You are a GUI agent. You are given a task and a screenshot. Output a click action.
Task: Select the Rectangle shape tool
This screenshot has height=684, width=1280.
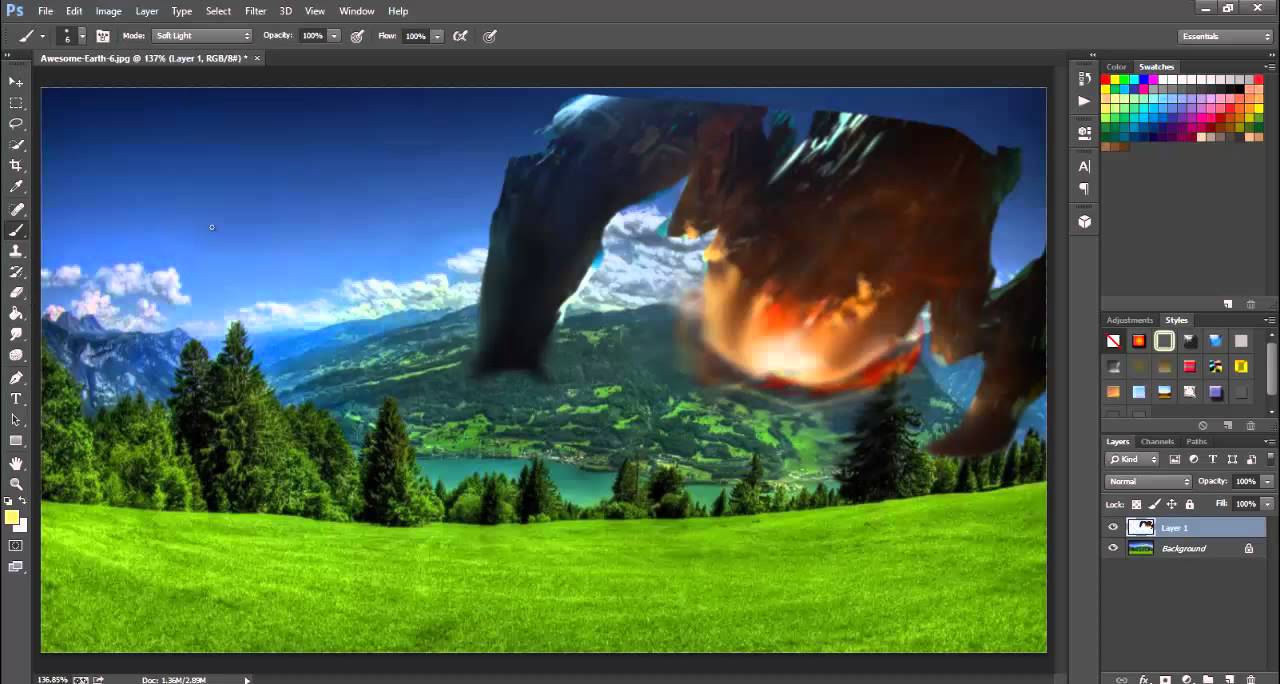click(16, 441)
